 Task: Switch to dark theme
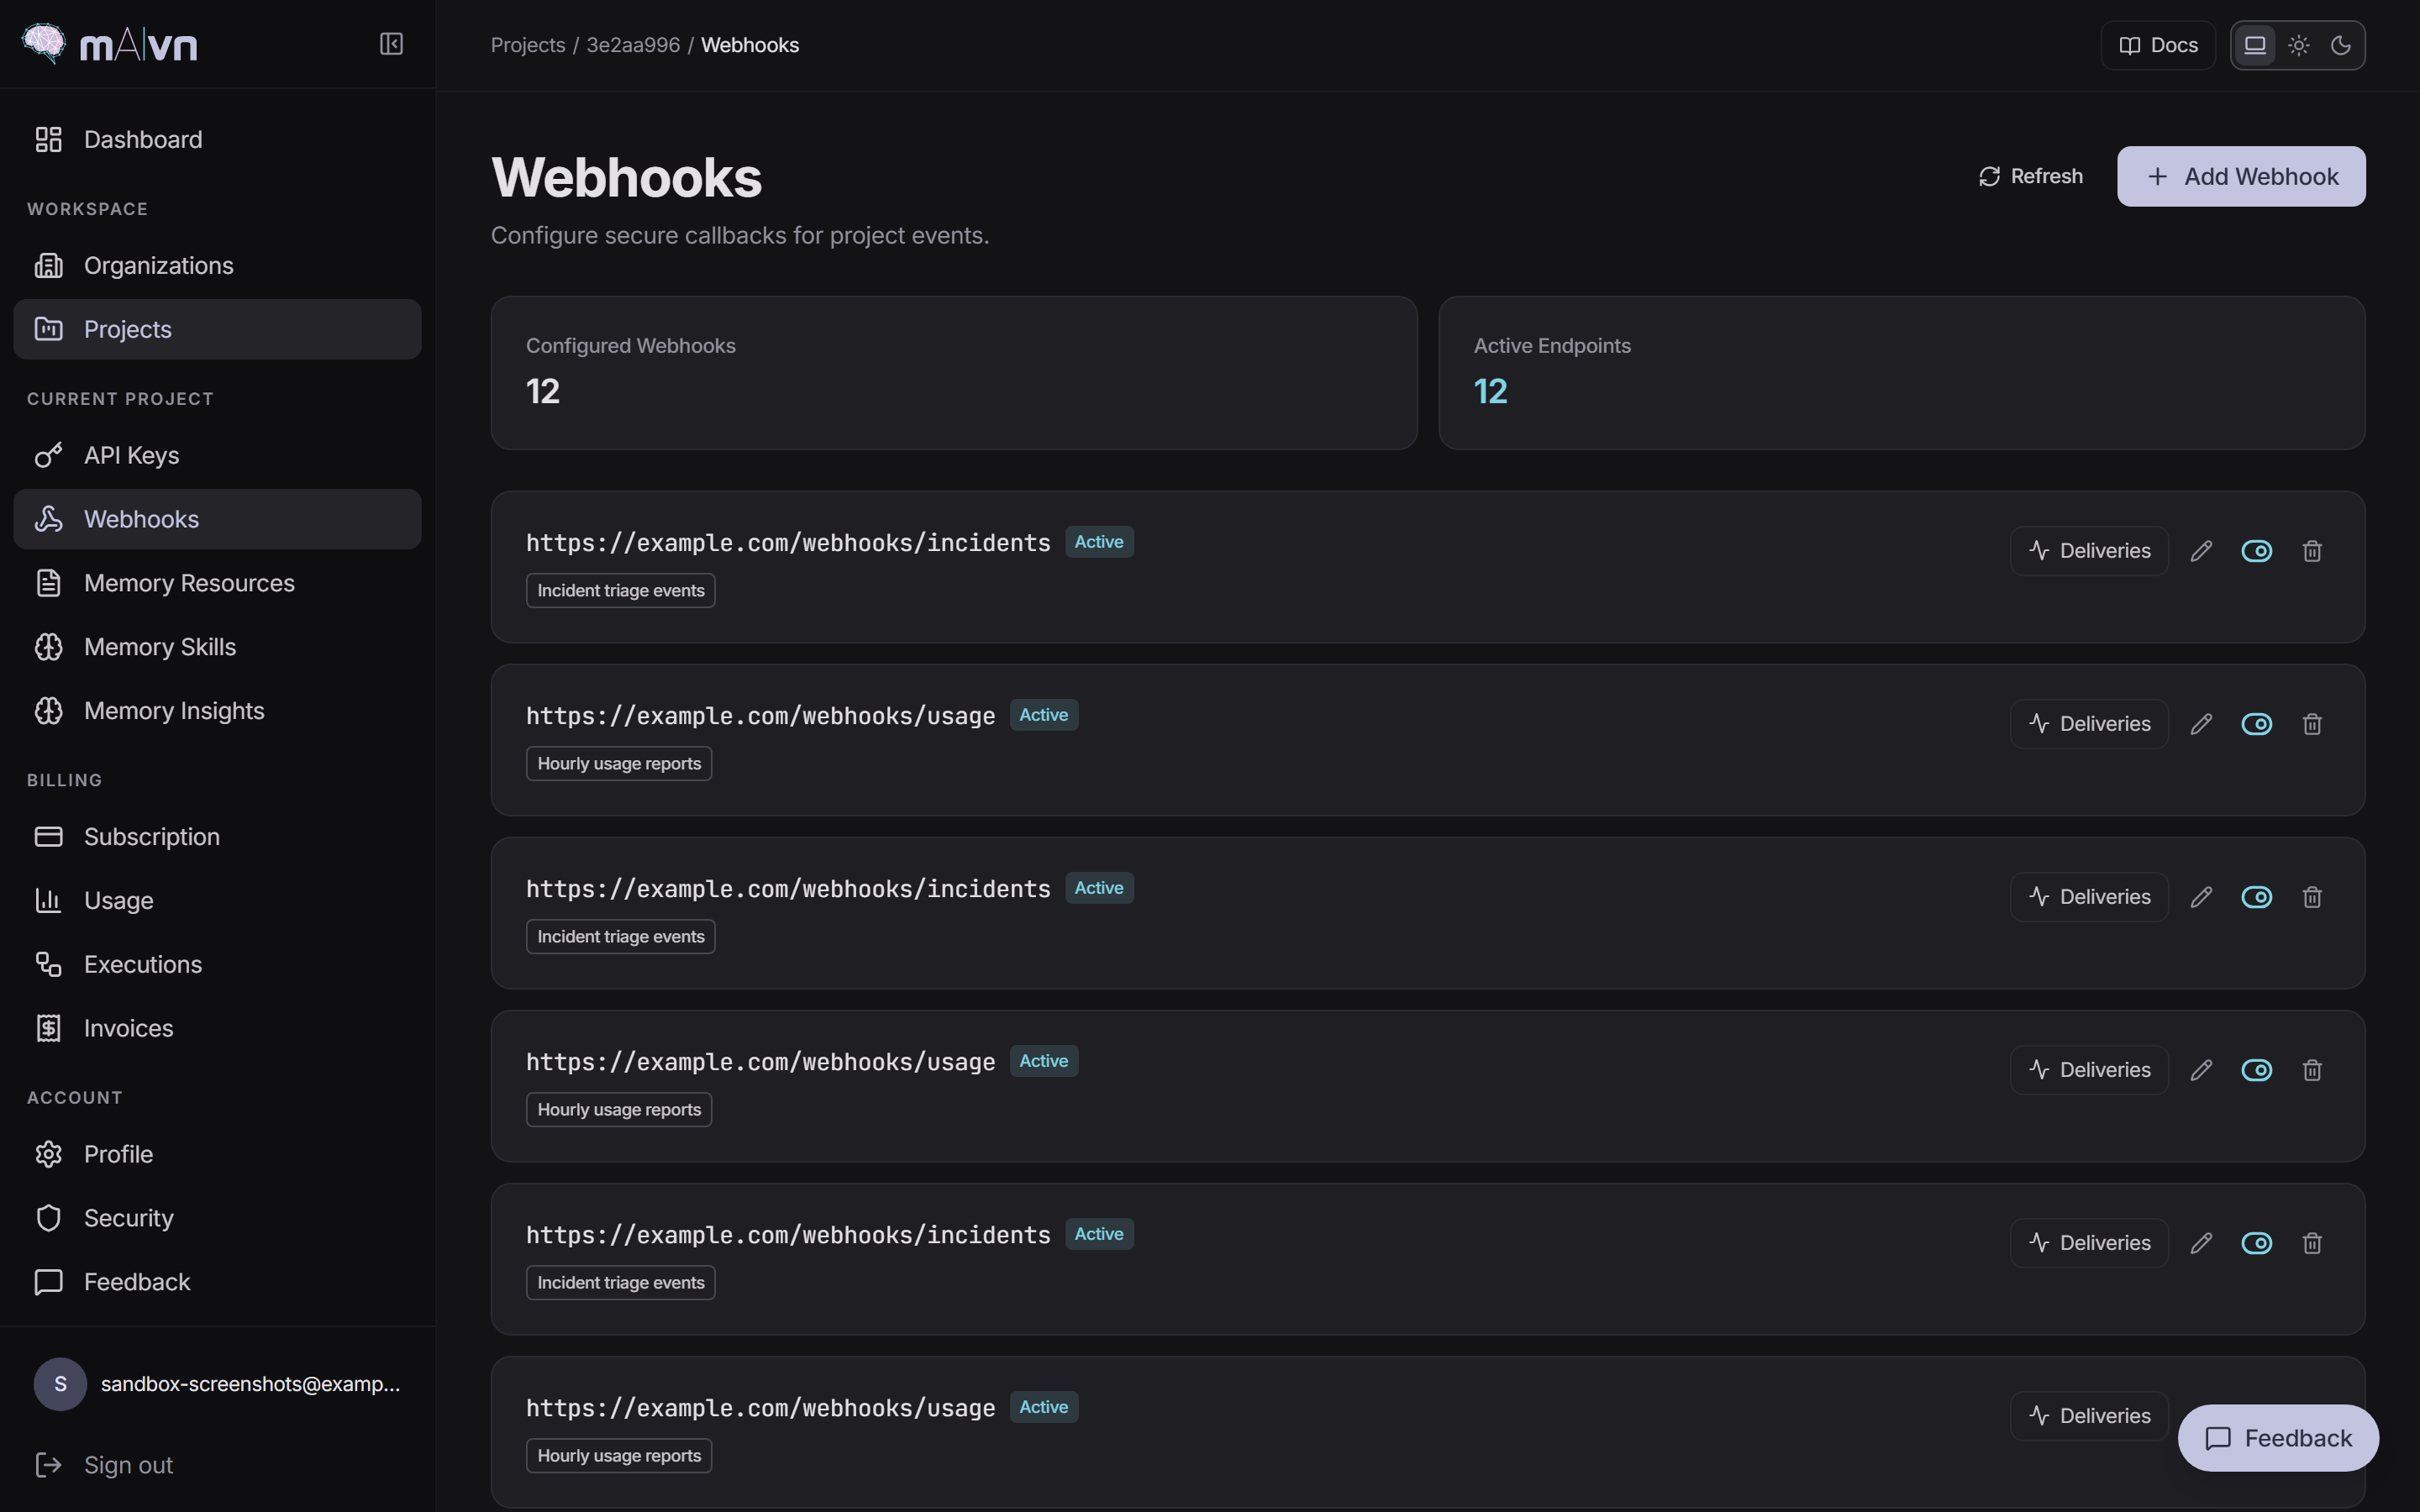coord(2341,45)
